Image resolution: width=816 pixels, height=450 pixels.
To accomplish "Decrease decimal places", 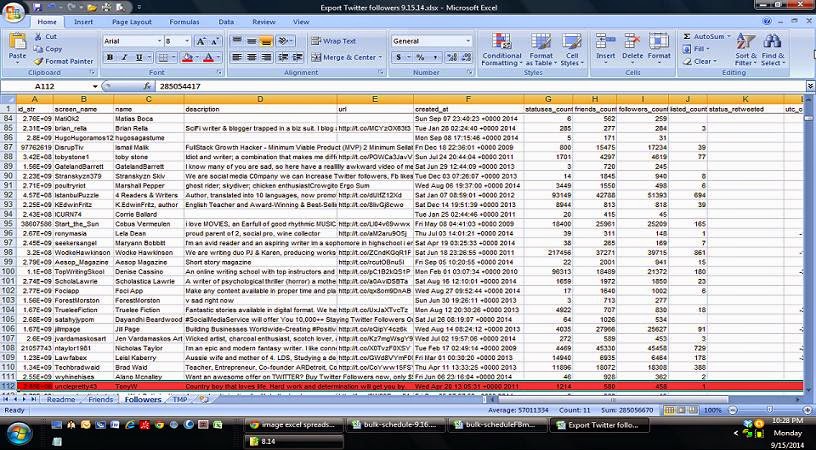I will coord(466,58).
